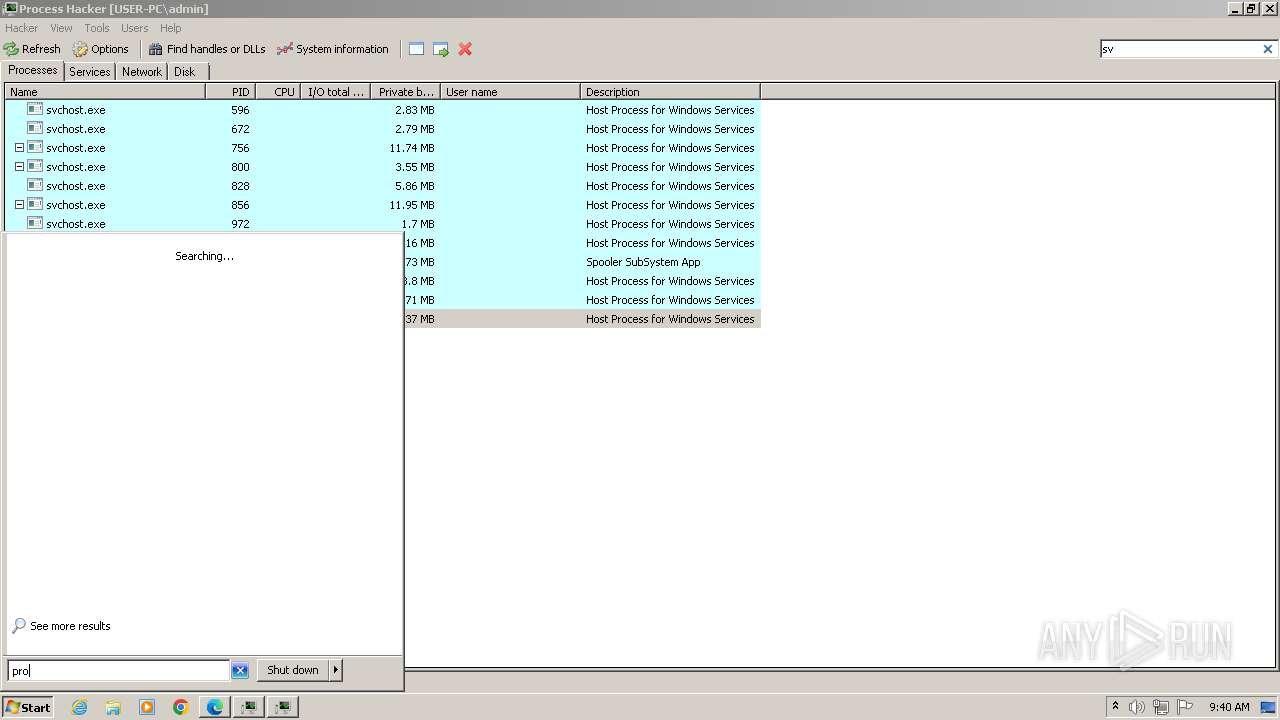
Task: Select svchost.exe process with PID 828
Action: click(382, 186)
